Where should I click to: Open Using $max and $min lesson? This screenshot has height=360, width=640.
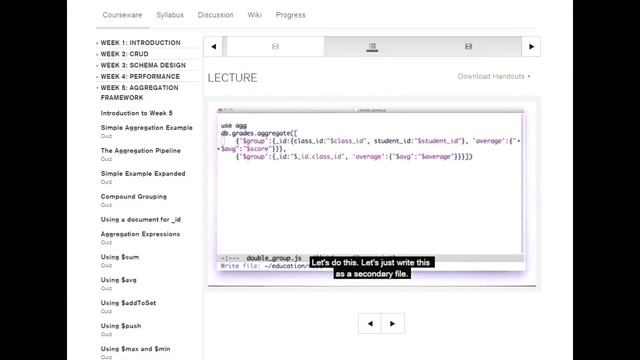135,349
